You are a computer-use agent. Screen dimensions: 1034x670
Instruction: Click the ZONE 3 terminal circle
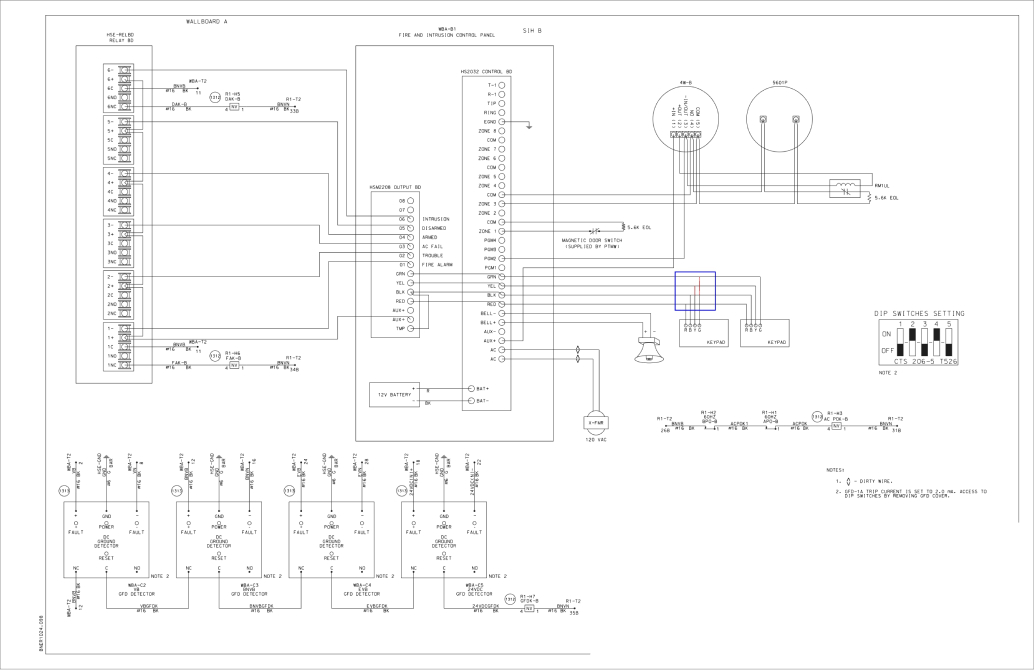pos(502,204)
